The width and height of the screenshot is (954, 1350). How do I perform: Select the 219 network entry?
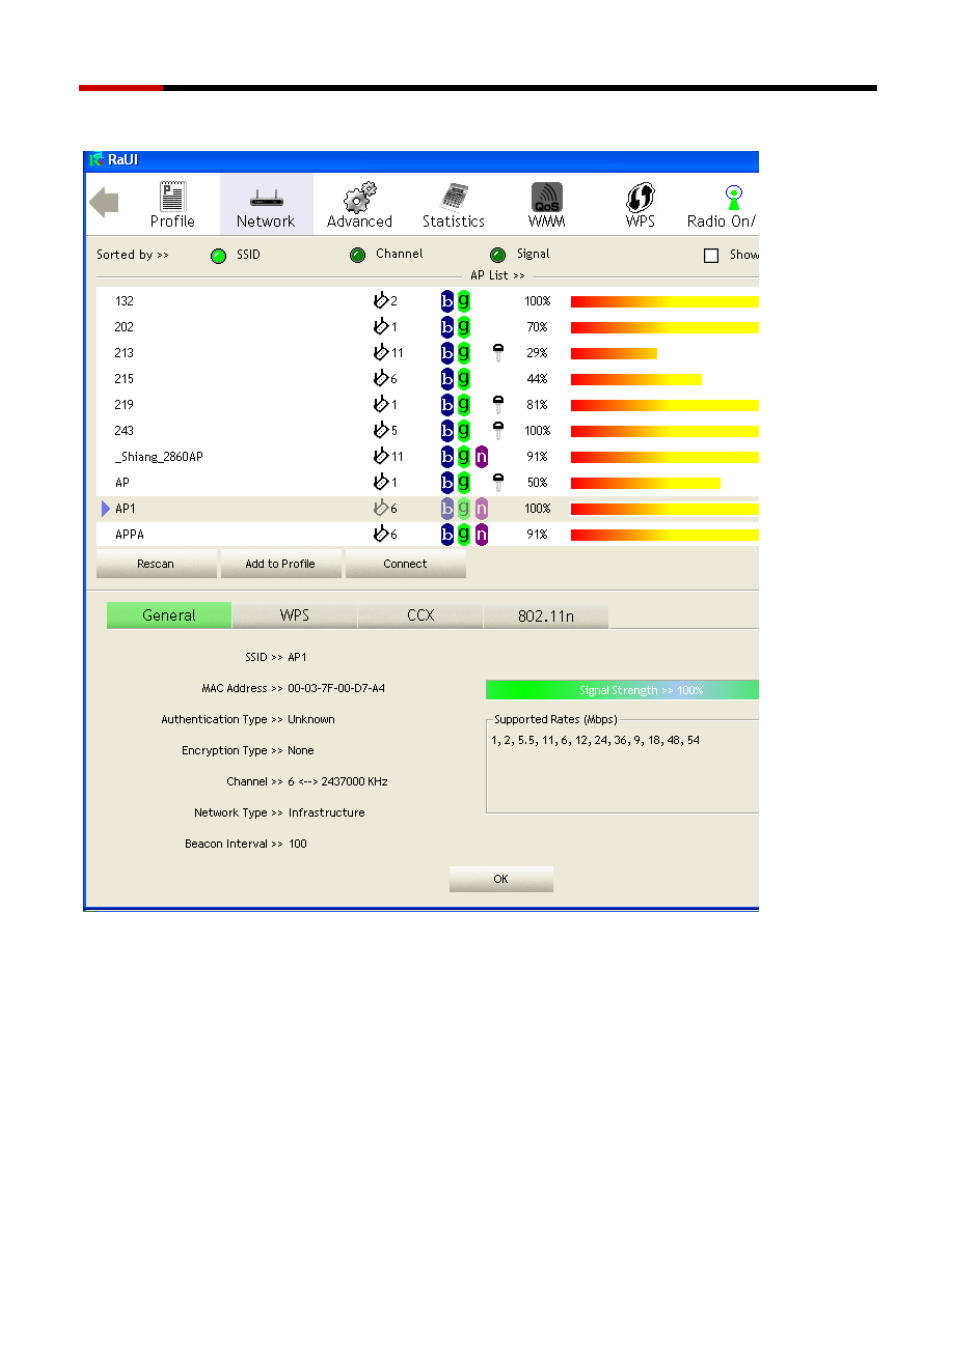pyautogui.click(x=124, y=405)
